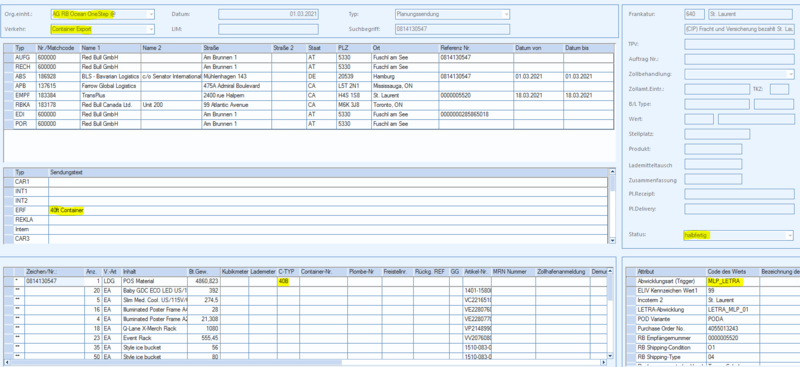The image size is (800, 367).
Task: Click the Auftrag Nr. input field
Action: coord(739,59)
